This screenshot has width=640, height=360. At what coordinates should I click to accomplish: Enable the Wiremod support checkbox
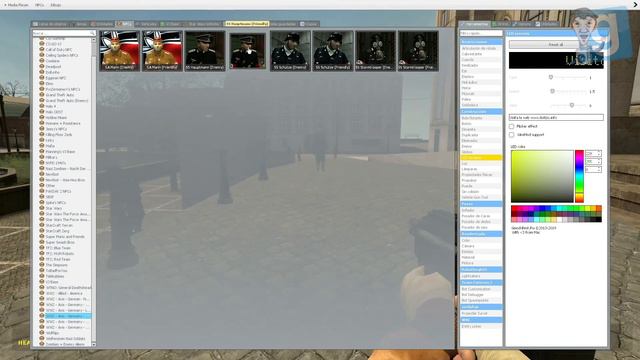(x=511, y=134)
